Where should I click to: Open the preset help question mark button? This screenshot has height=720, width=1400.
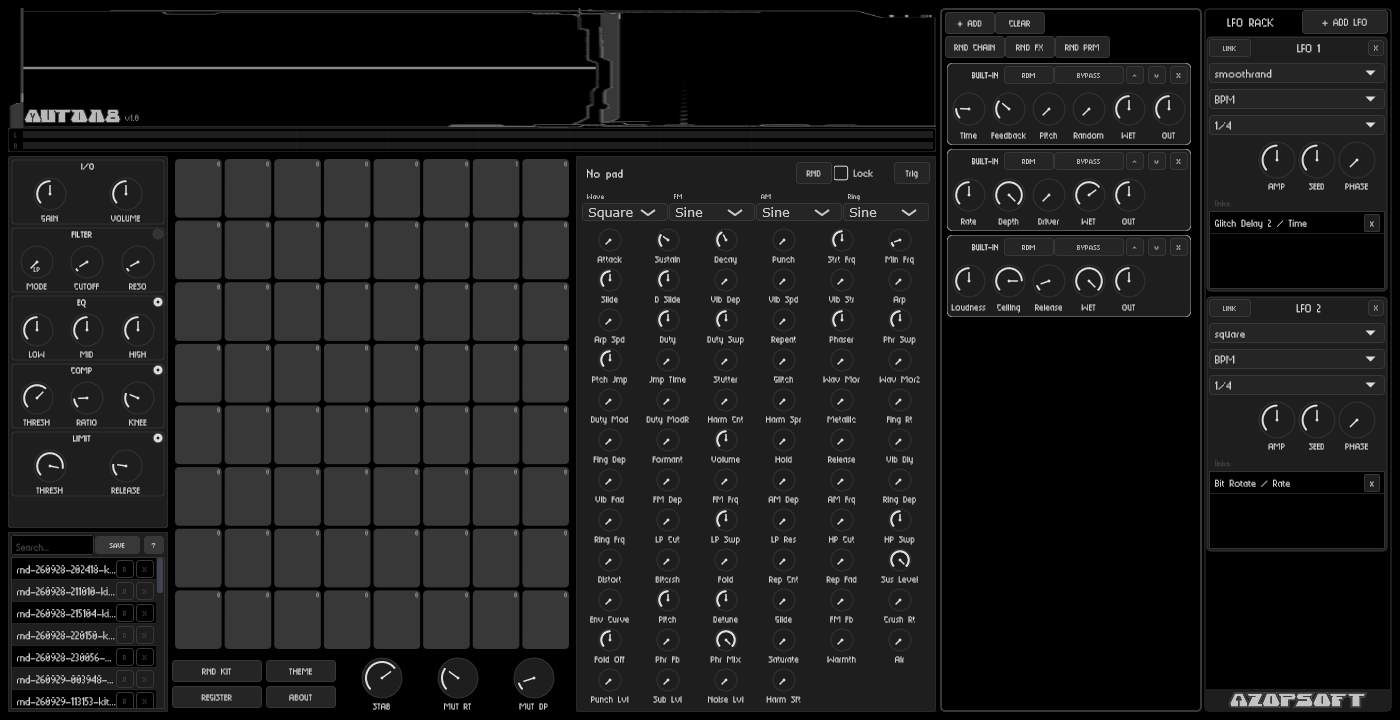[x=153, y=545]
